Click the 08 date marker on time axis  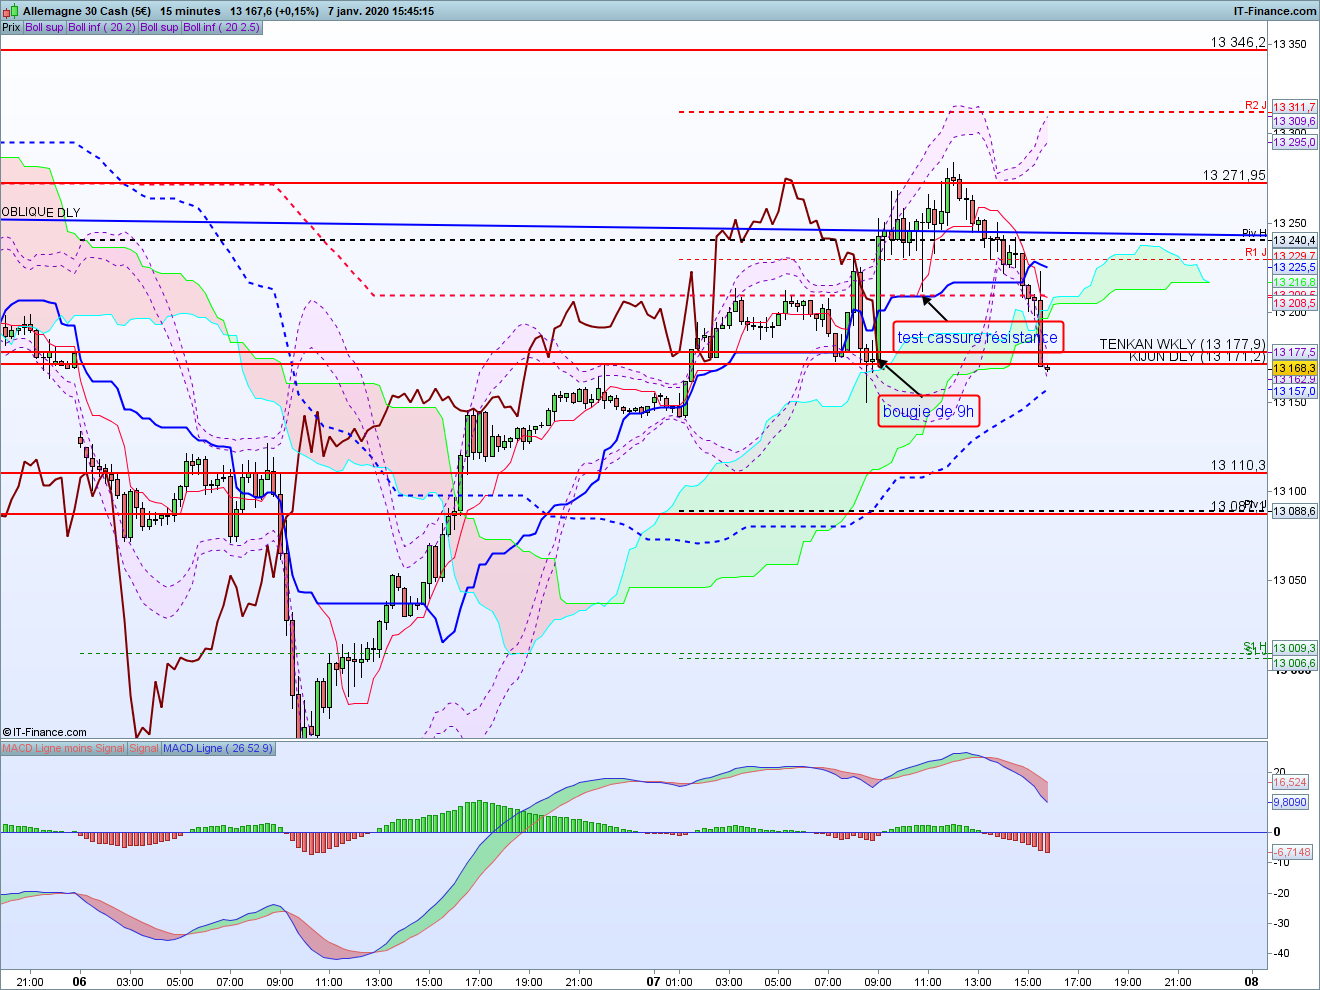(1251, 981)
